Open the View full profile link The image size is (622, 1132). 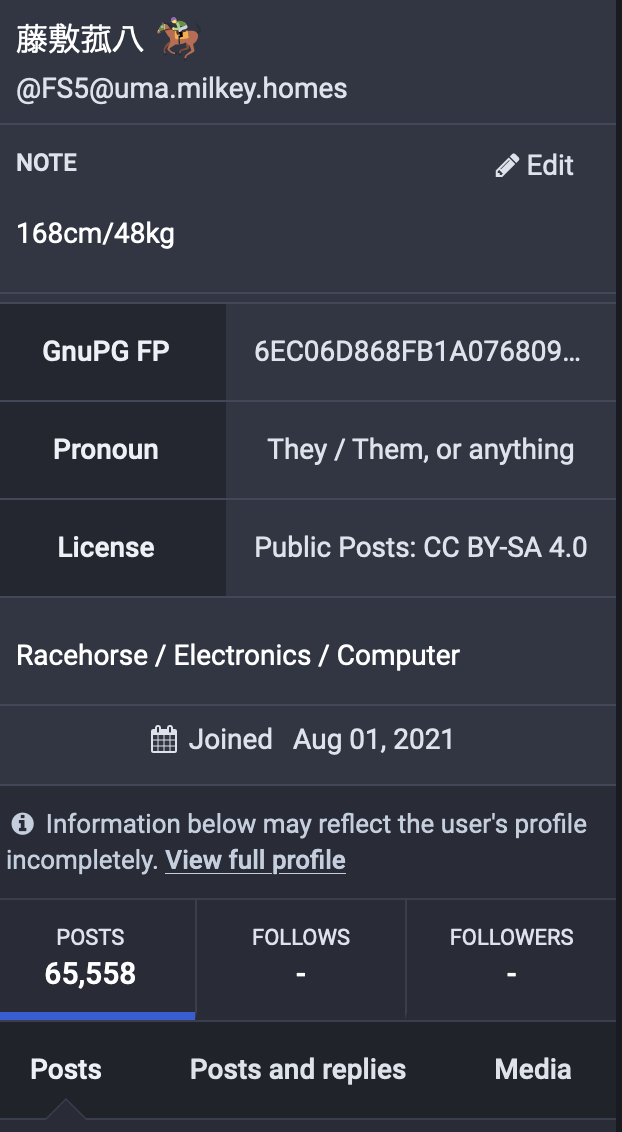255,861
